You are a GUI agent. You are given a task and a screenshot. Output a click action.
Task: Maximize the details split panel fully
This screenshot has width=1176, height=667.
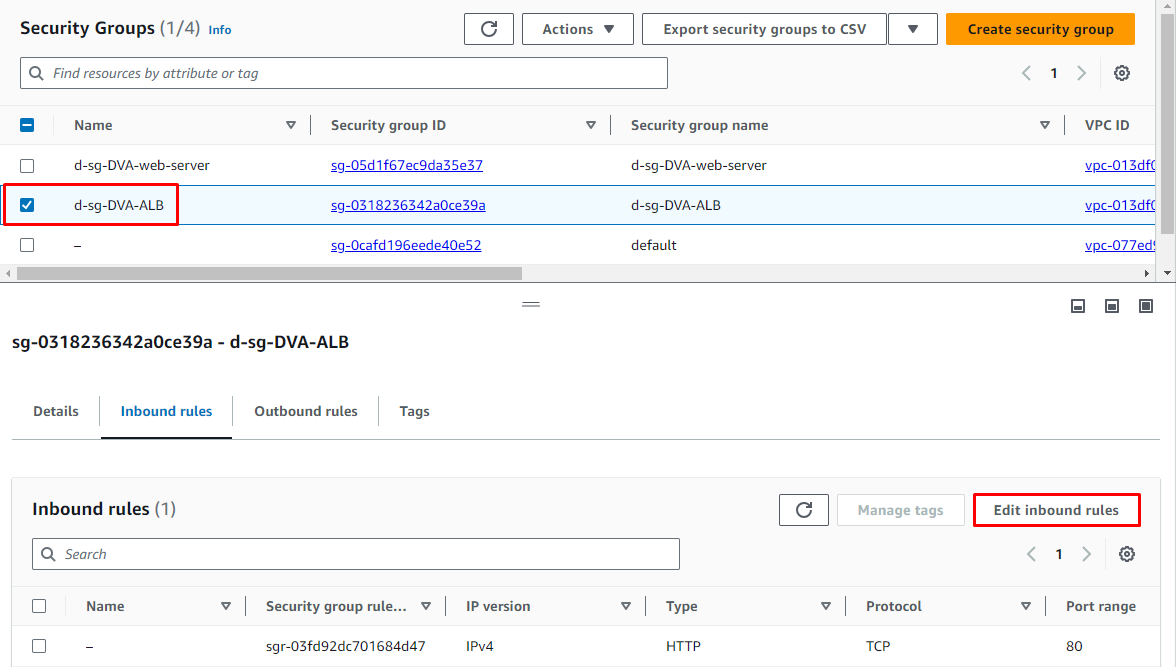tap(1146, 306)
